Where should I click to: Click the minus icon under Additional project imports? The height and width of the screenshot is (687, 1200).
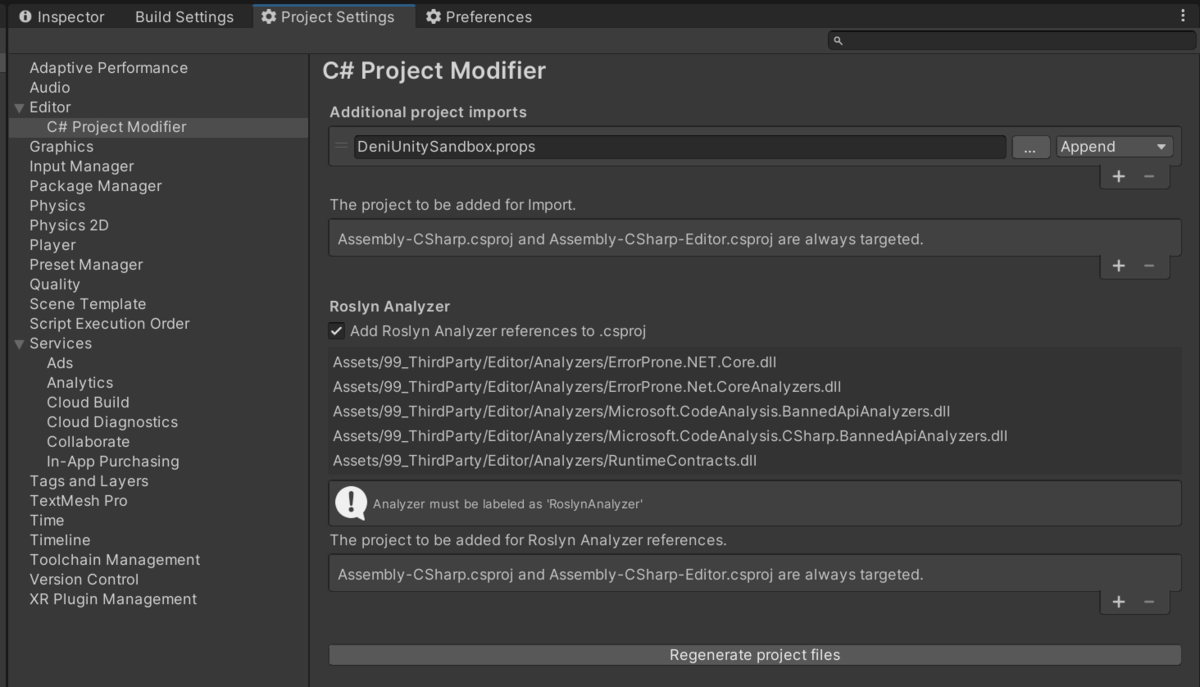coord(1149,176)
